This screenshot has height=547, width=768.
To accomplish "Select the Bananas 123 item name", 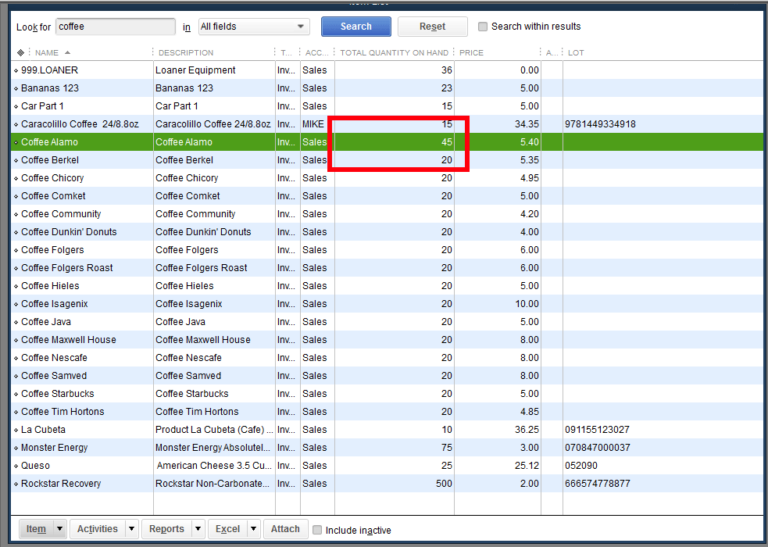I will pos(49,88).
